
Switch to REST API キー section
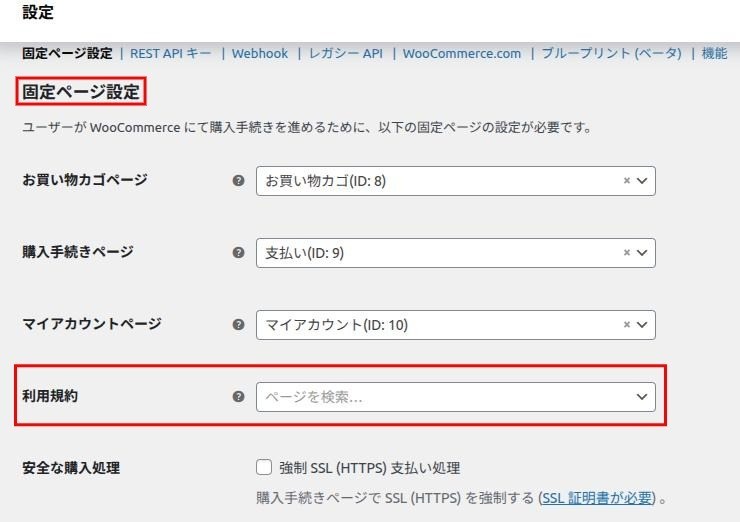point(170,54)
